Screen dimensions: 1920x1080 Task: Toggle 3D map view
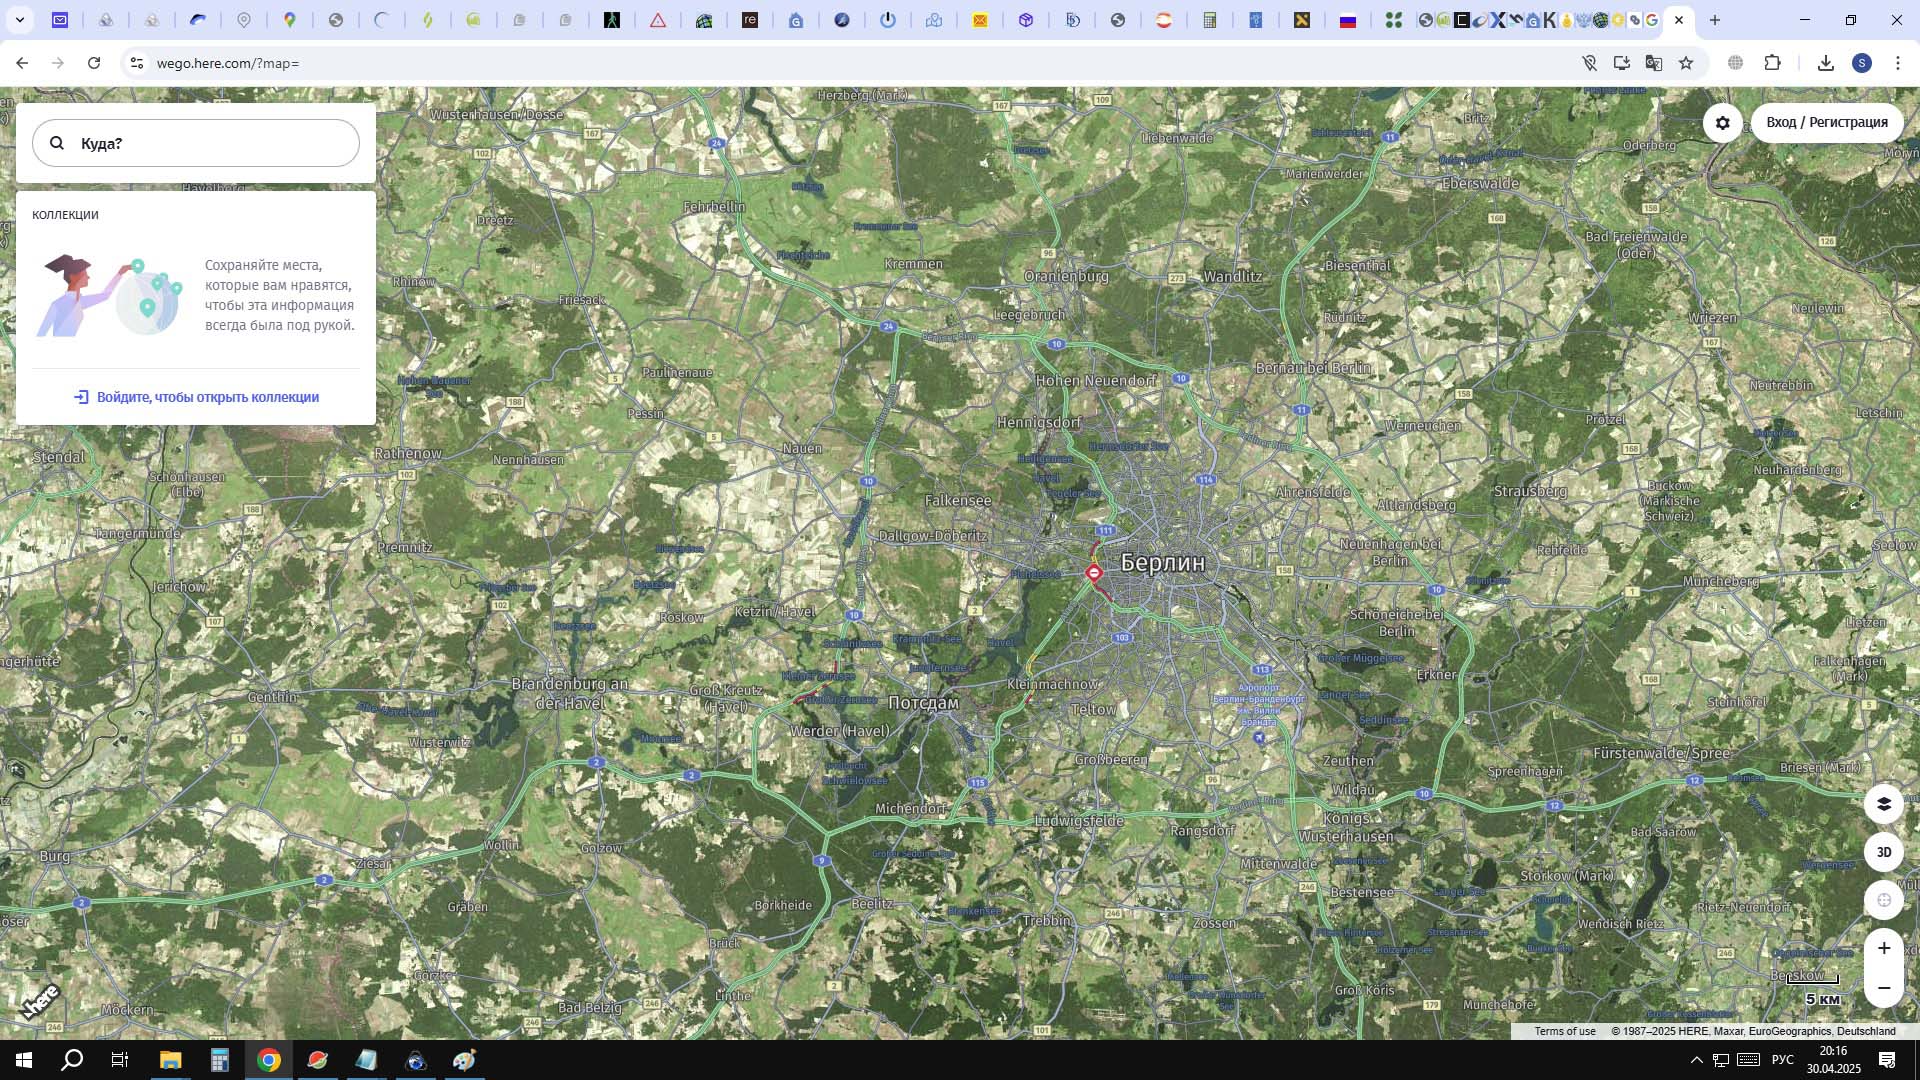pyautogui.click(x=1883, y=852)
